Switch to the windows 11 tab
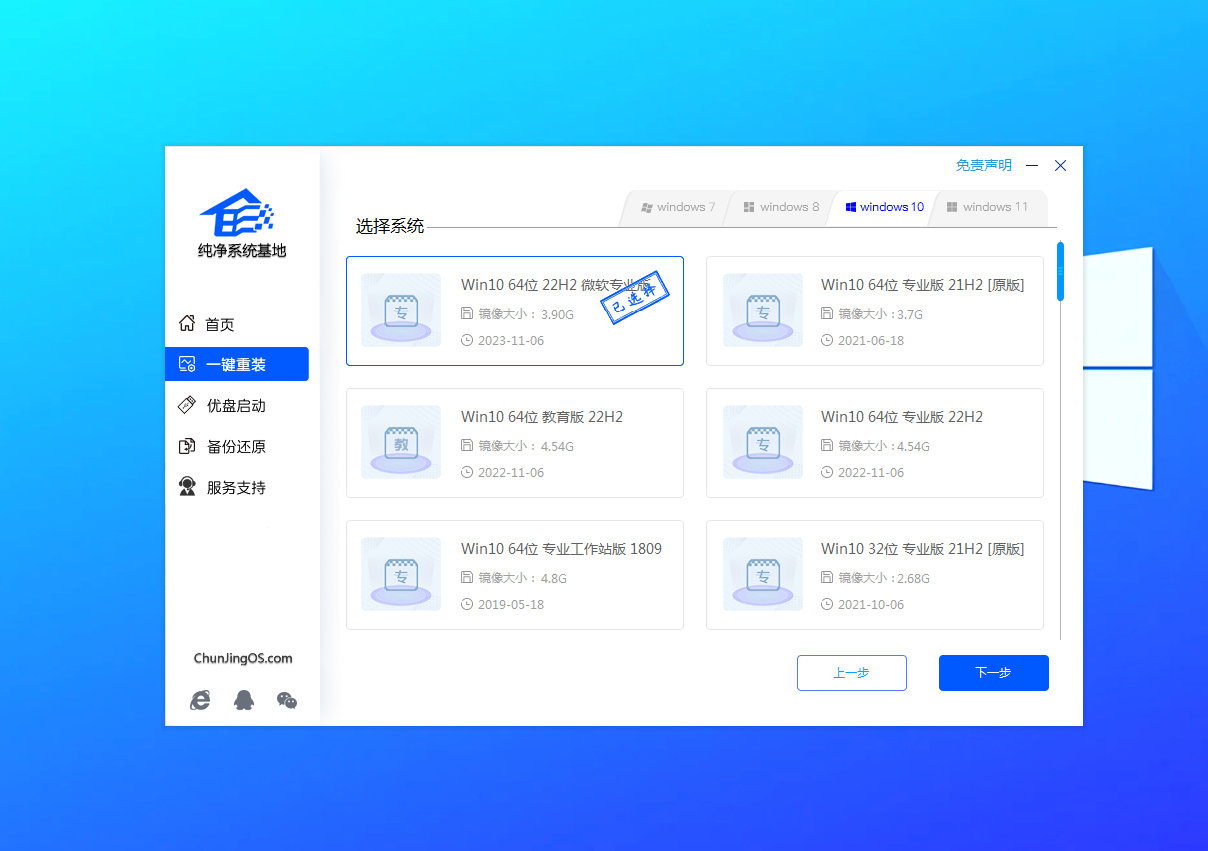 point(987,207)
